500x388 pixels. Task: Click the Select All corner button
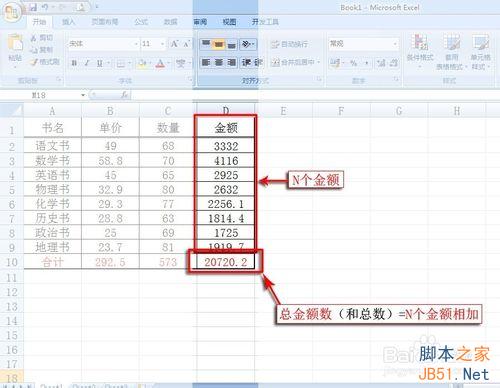point(12,110)
